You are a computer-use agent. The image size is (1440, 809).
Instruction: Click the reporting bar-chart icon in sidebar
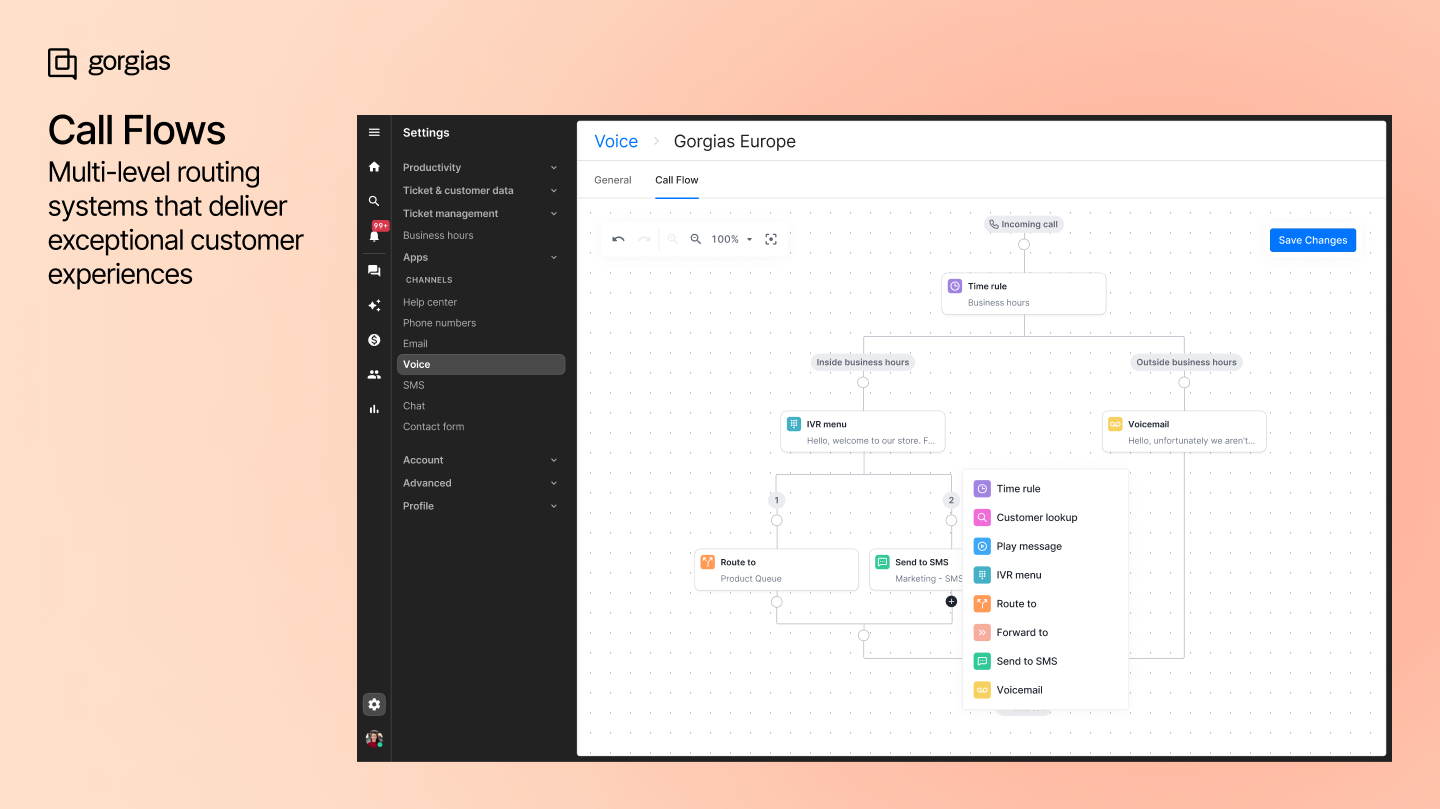click(374, 408)
